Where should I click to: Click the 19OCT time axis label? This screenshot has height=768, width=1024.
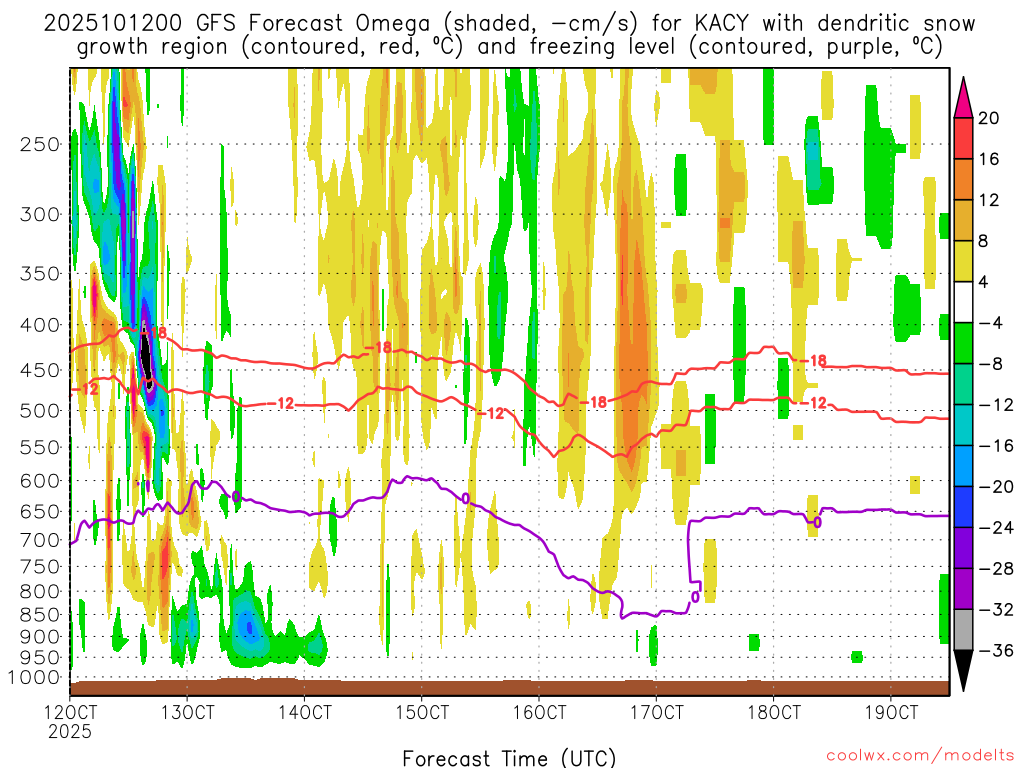(891, 712)
